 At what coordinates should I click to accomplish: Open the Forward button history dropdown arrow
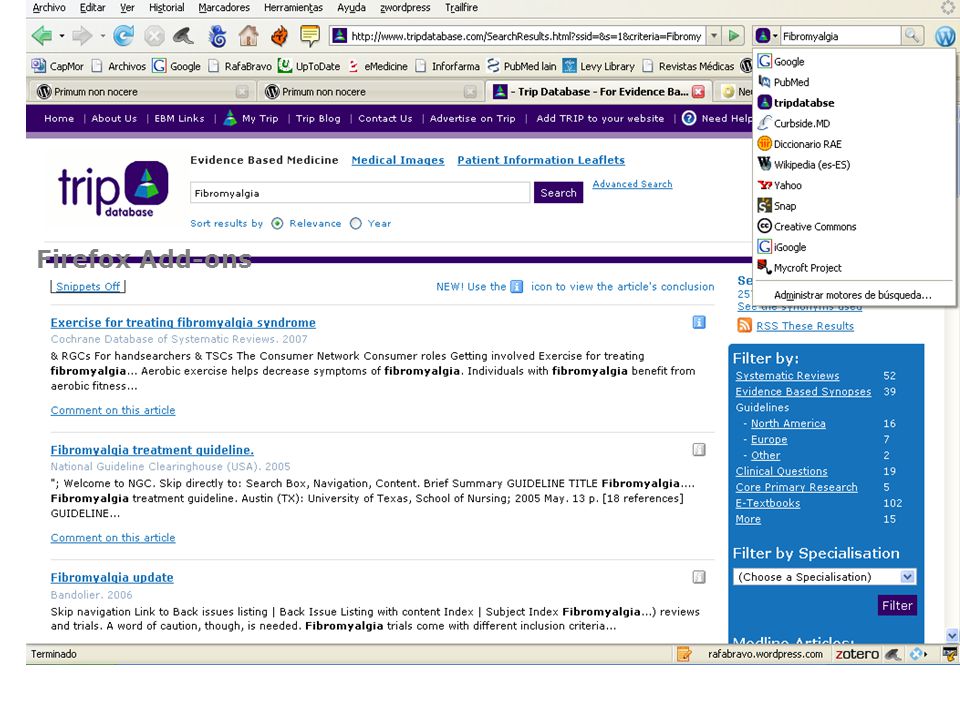pyautogui.click(x=102, y=36)
